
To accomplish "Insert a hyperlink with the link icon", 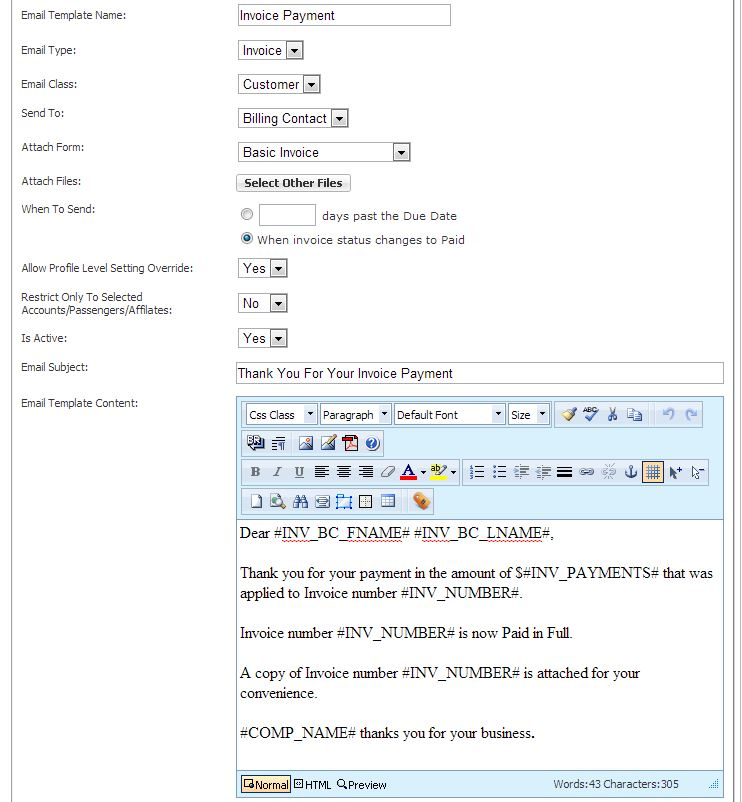I will click(x=587, y=472).
